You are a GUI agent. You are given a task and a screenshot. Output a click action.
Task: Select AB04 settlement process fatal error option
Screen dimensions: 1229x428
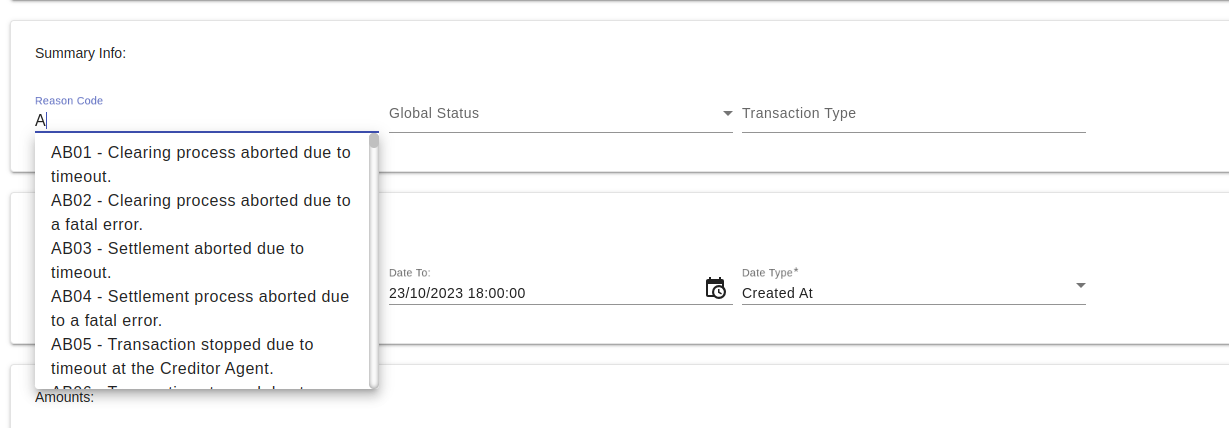point(201,308)
